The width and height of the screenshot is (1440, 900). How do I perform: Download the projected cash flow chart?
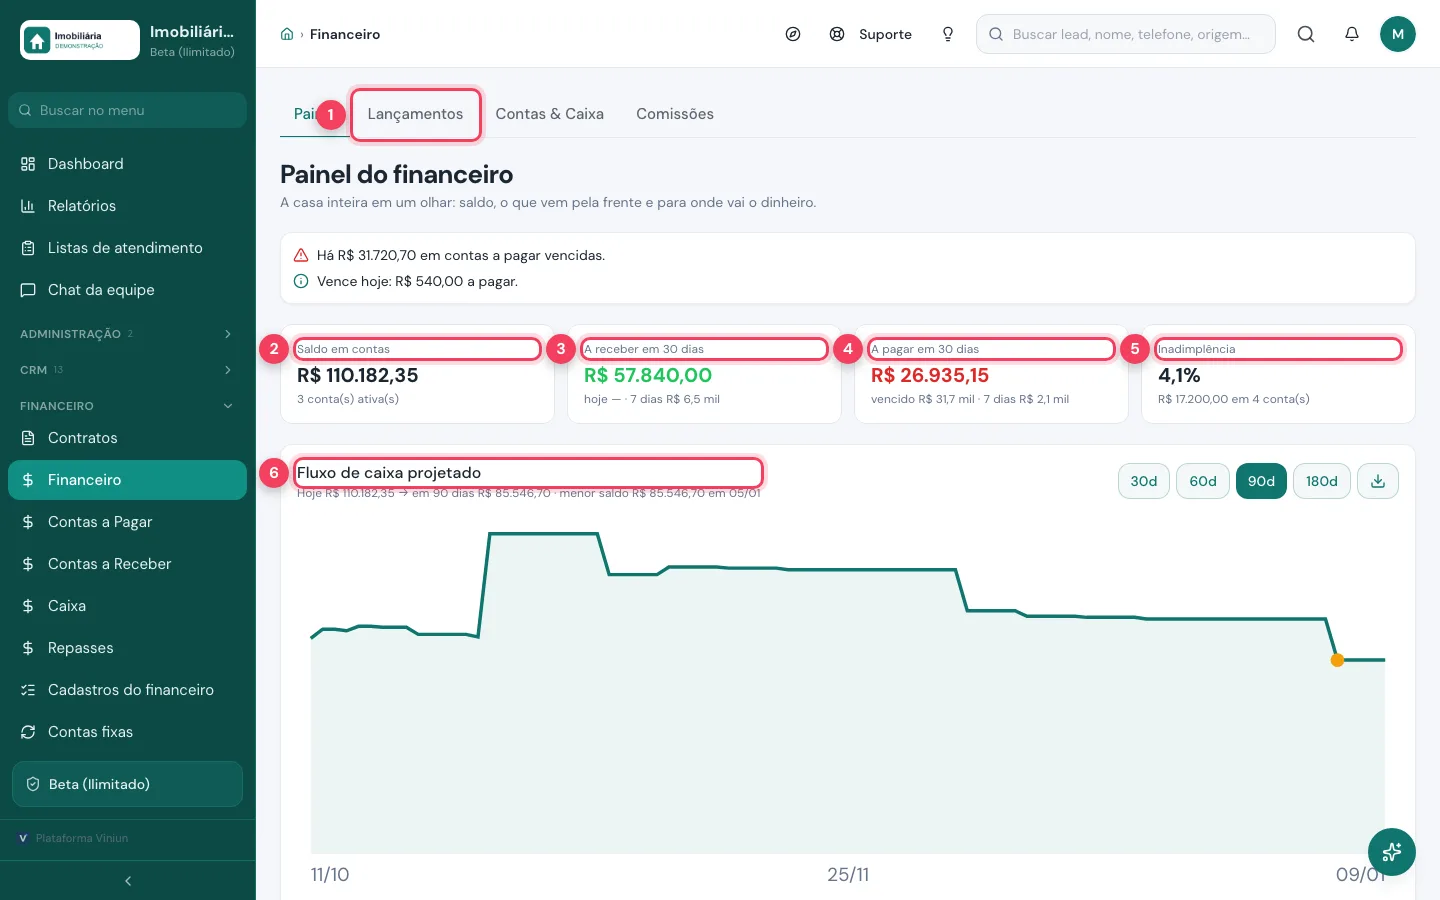click(x=1378, y=481)
